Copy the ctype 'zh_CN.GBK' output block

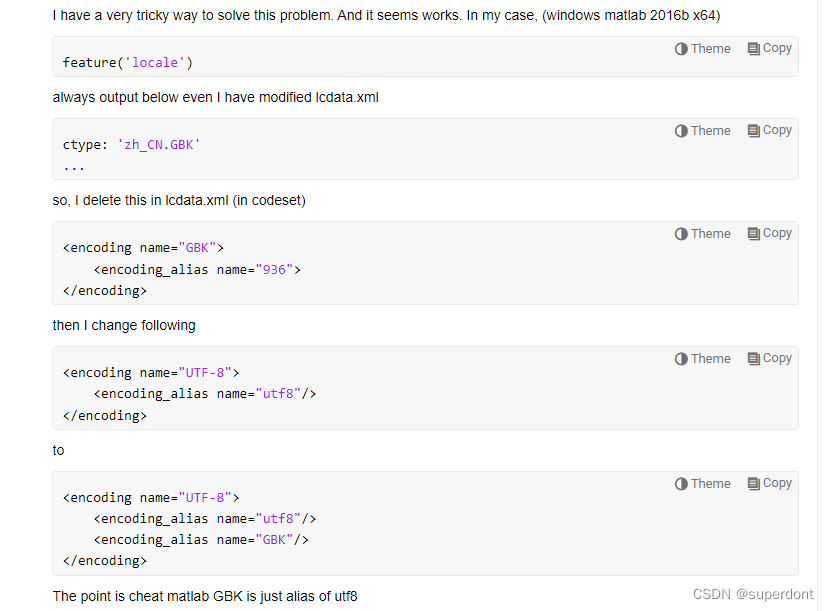(769, 131)
